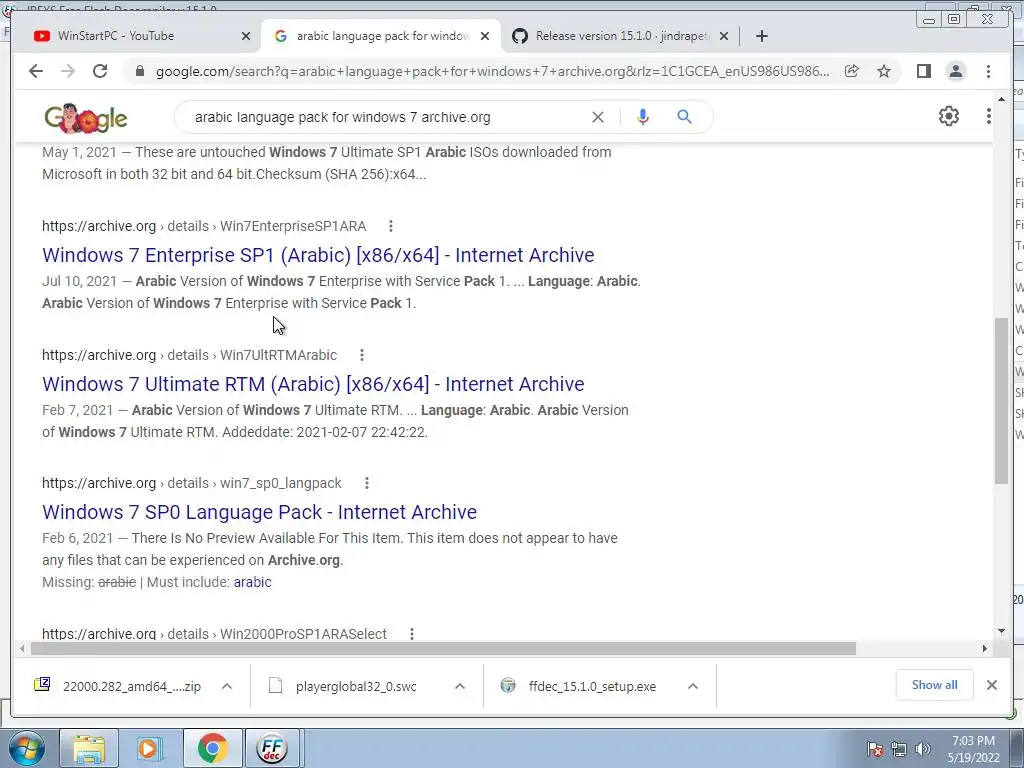Switch to Release version 15.1.0 GitHub tab

coord(620,36)
